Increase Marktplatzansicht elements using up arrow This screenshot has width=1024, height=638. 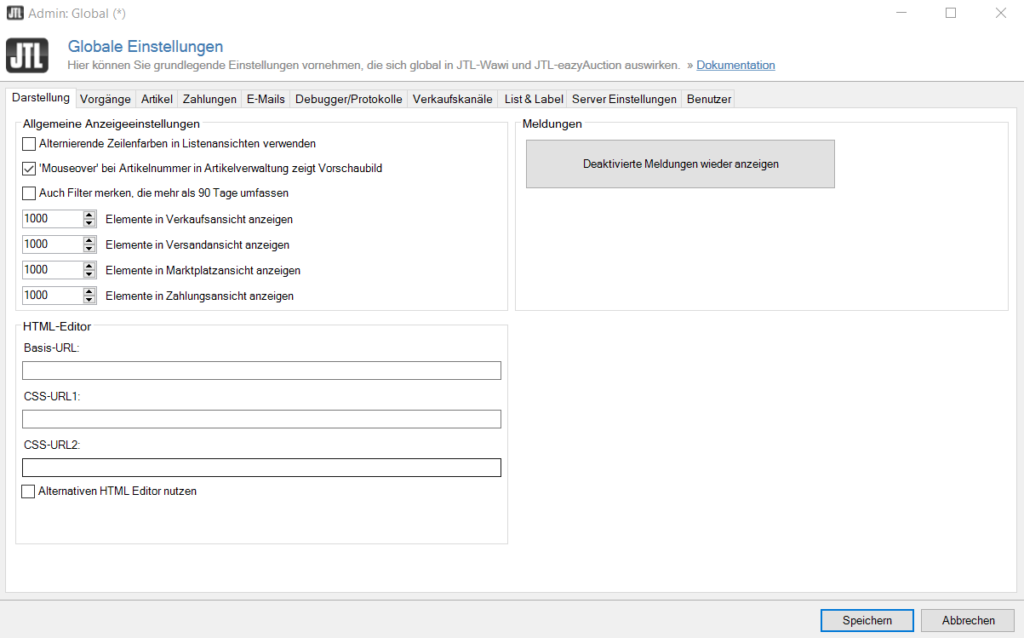[90, 266]
